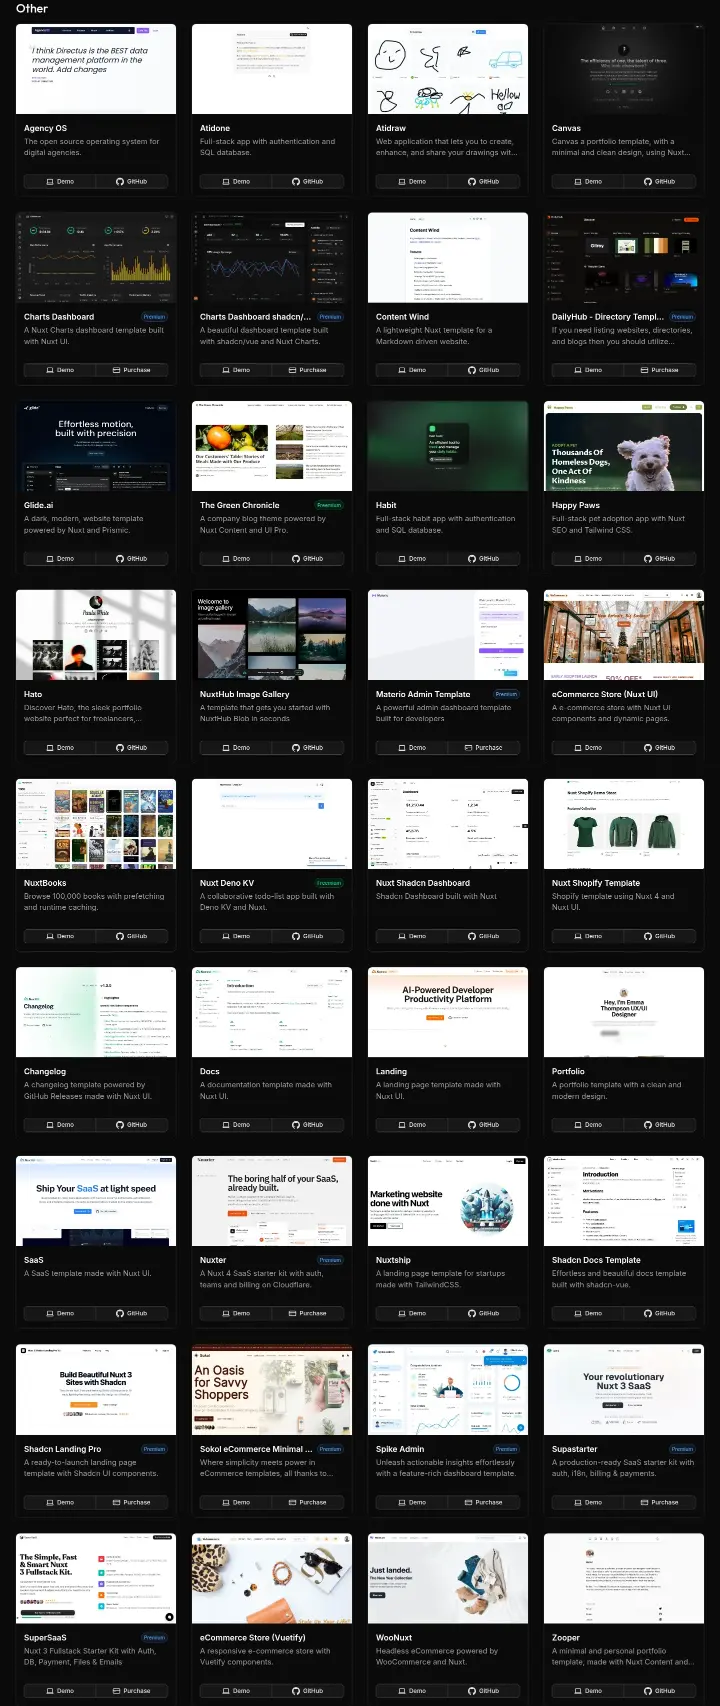This screenshot has width=720, height=1706.
Task: Open the NuxtBooks GitHub button
Action: [x=132, y=936]
